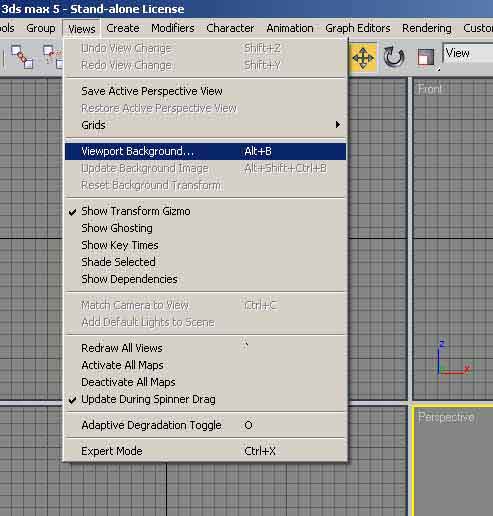This screenshot has height=516, width=493.
Task: Click the Unlink Selection toolbar icon
Action: point(53,57)
